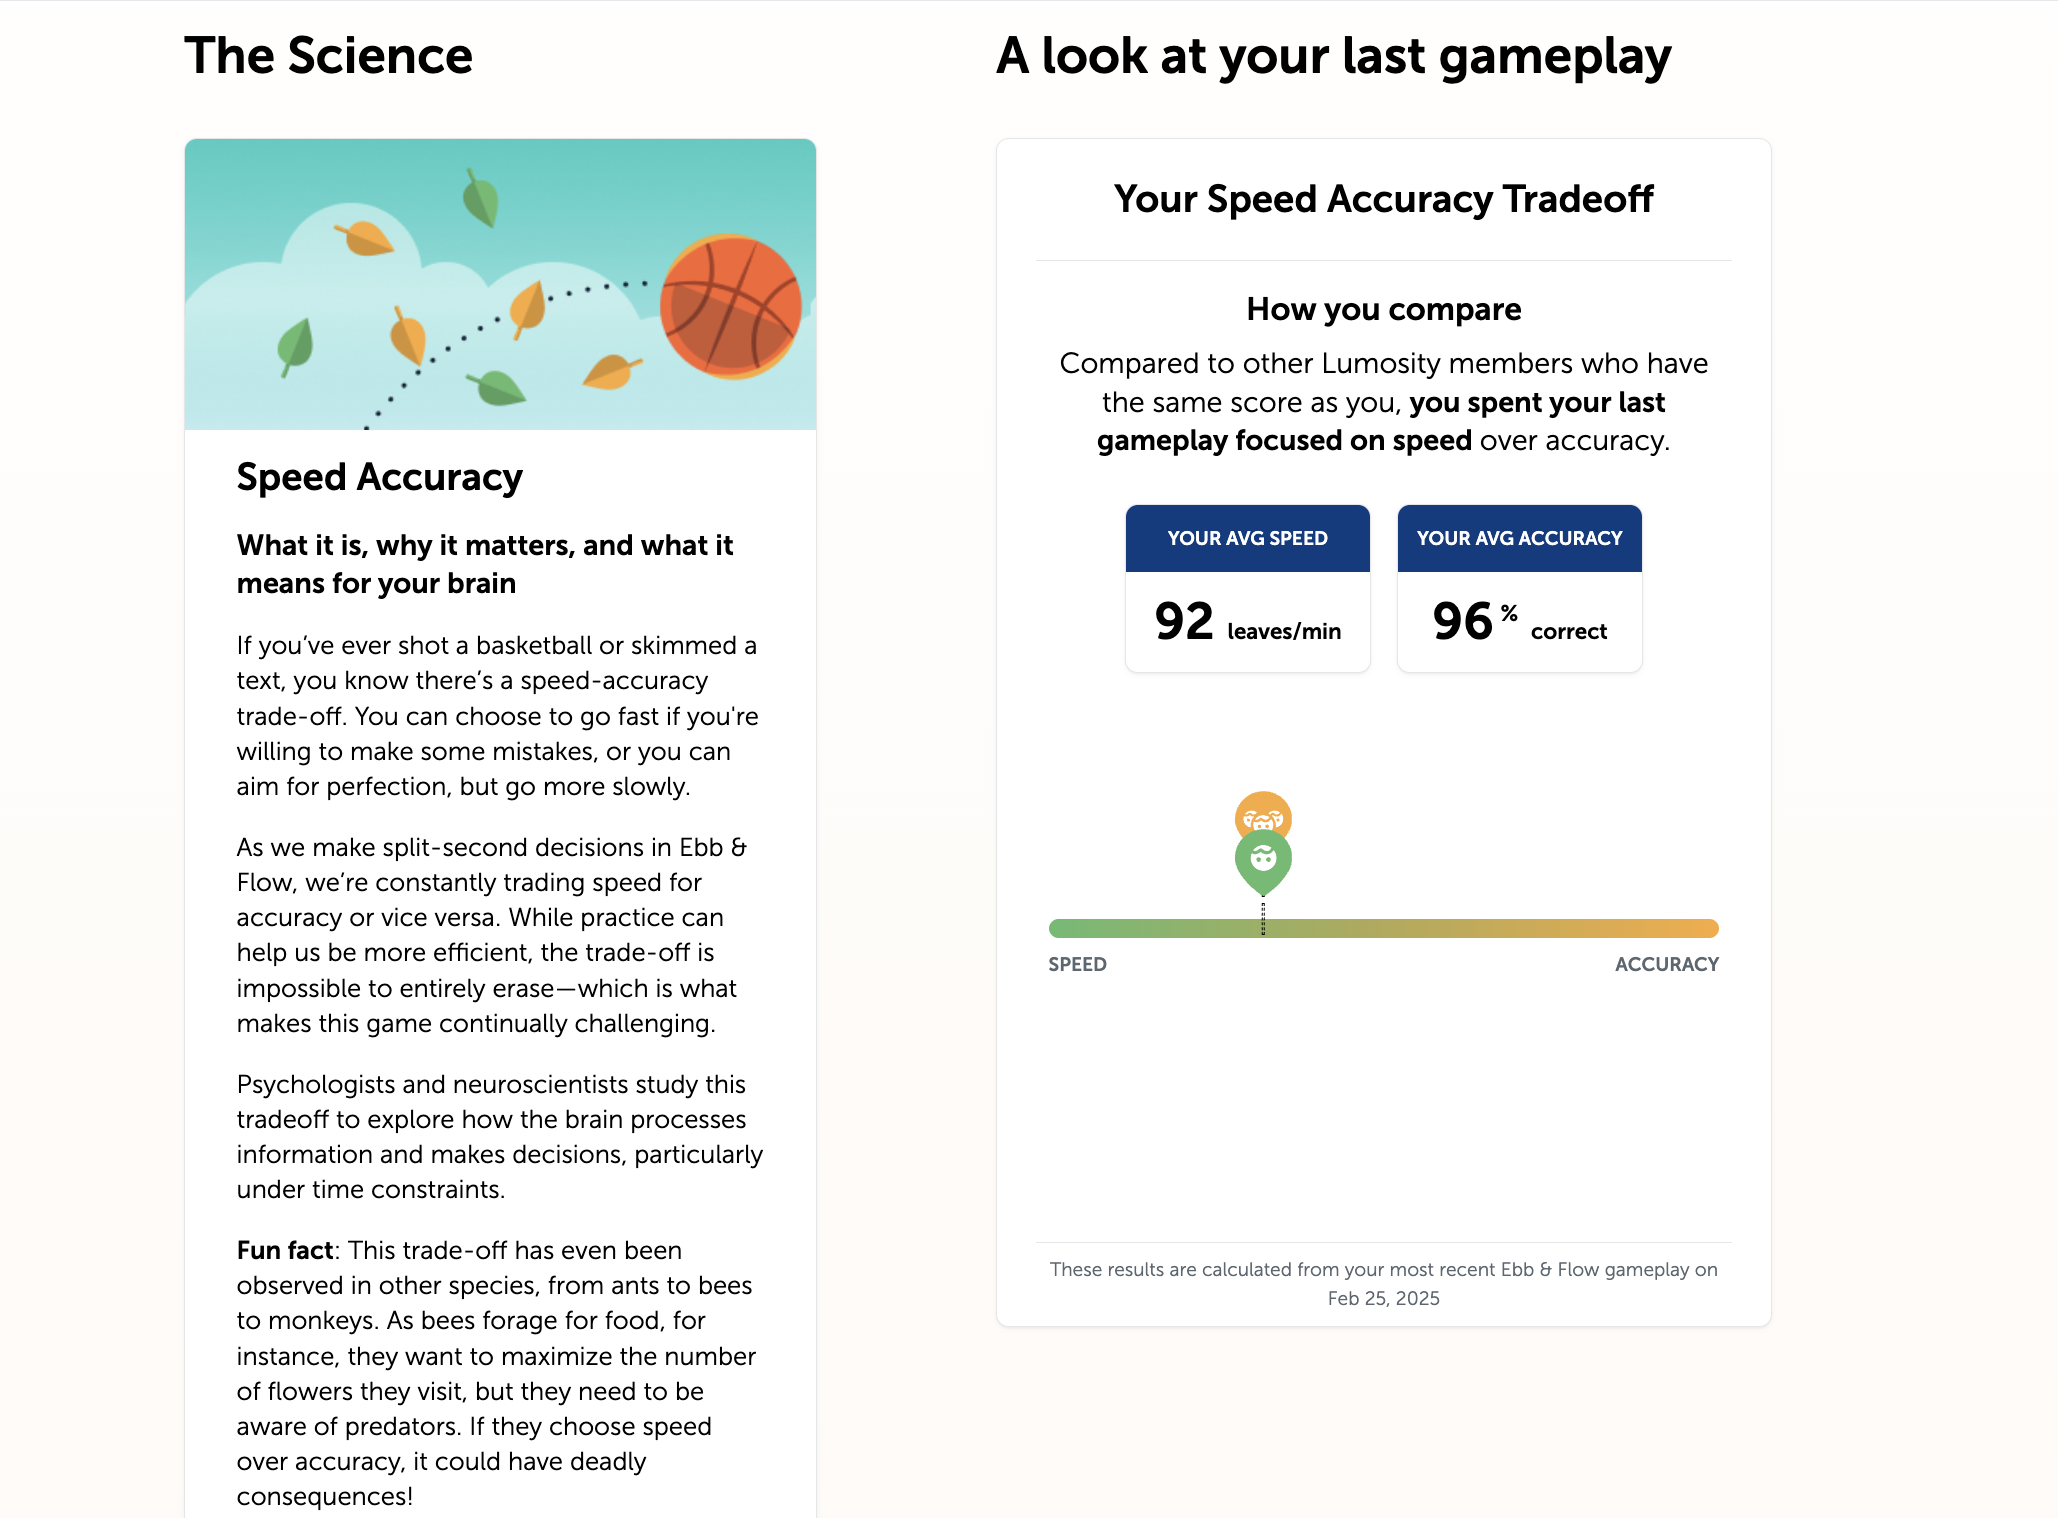This screenshot has width=2058, height=1518.
Task: Click the 96% correct value
Action: click(1519, 622)
